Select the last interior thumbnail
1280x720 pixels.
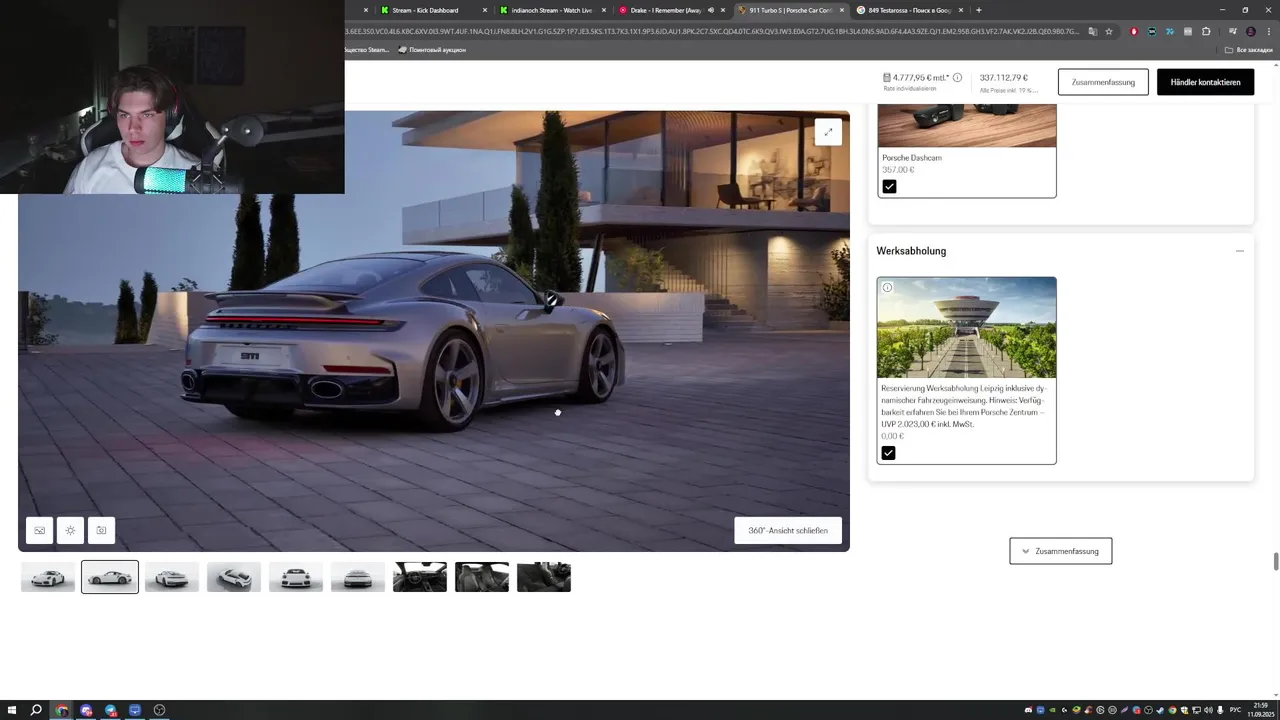[544, 577]
